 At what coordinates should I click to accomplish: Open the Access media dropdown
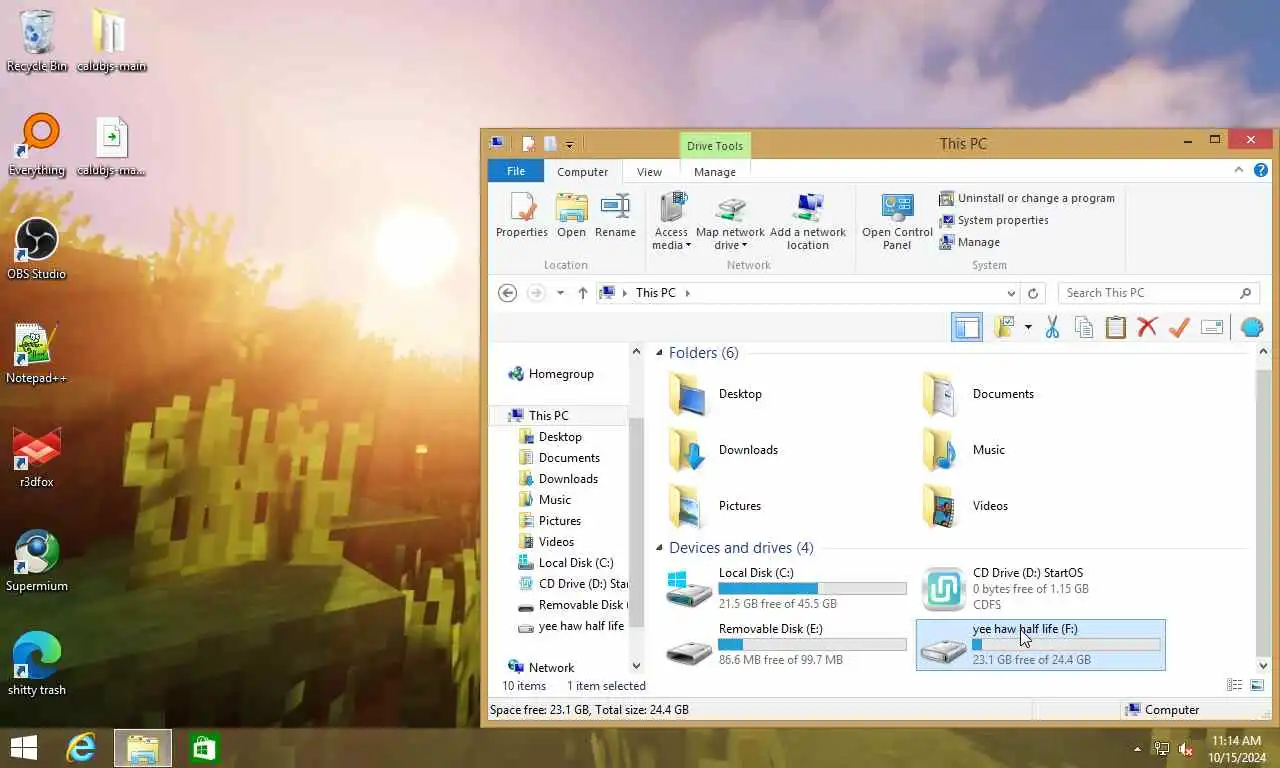pyautogui.click(x=671, y=222)
